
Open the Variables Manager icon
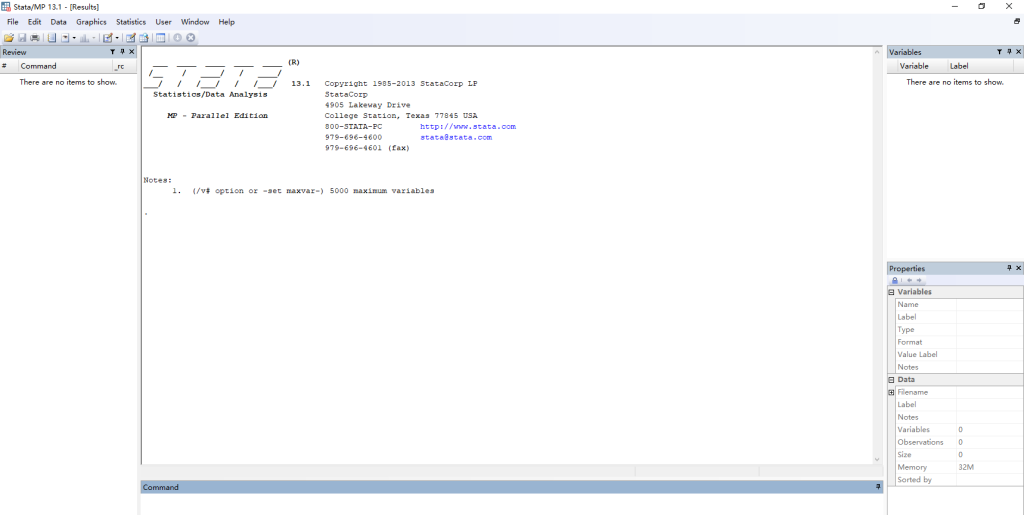160,38
